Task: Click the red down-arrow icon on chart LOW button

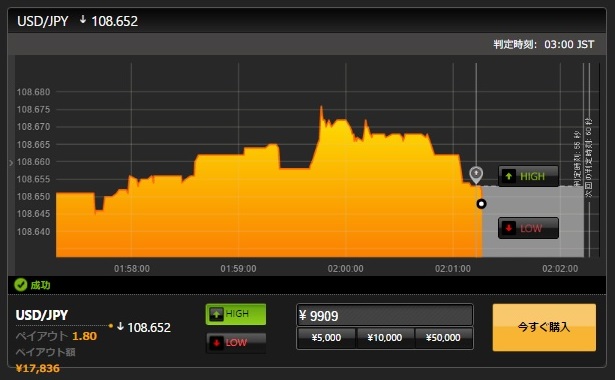Action: pos(508,228)
